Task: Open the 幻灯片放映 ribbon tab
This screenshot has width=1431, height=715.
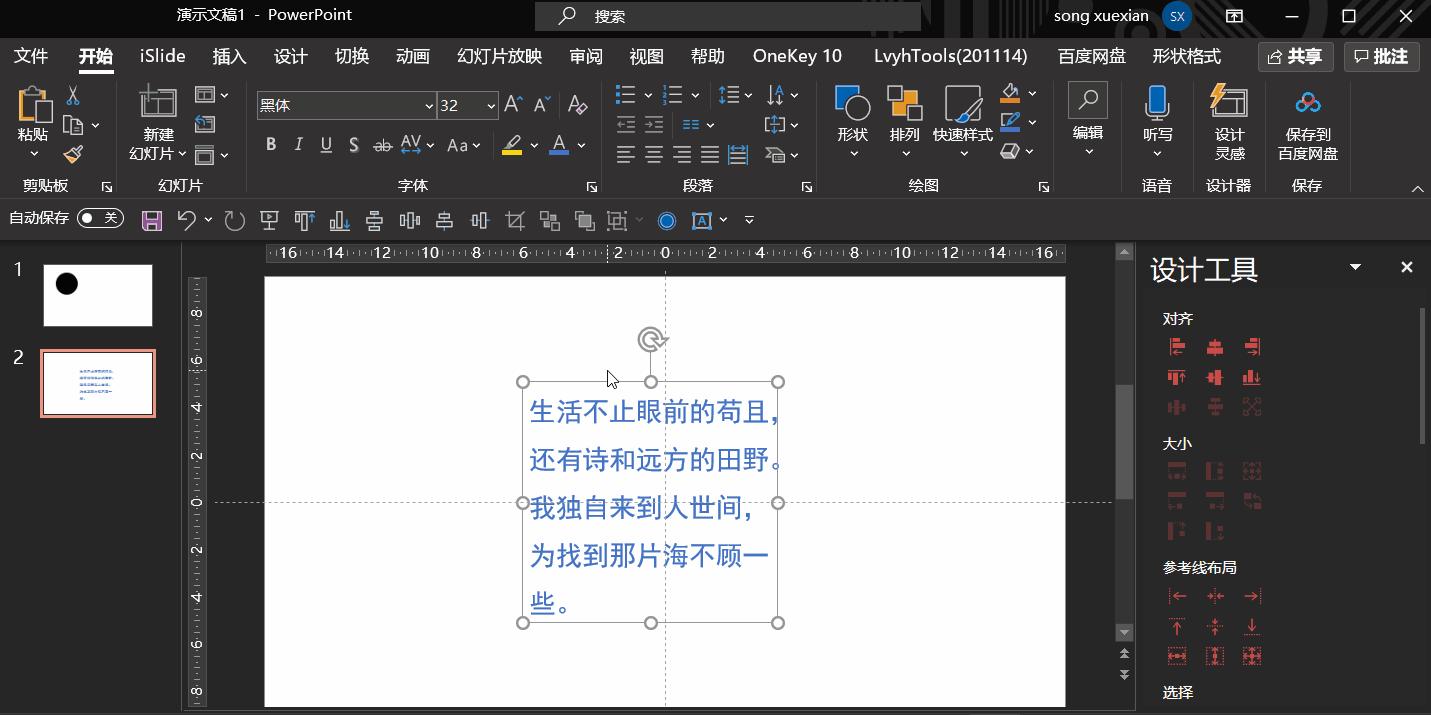Action: tap(499, 56)
